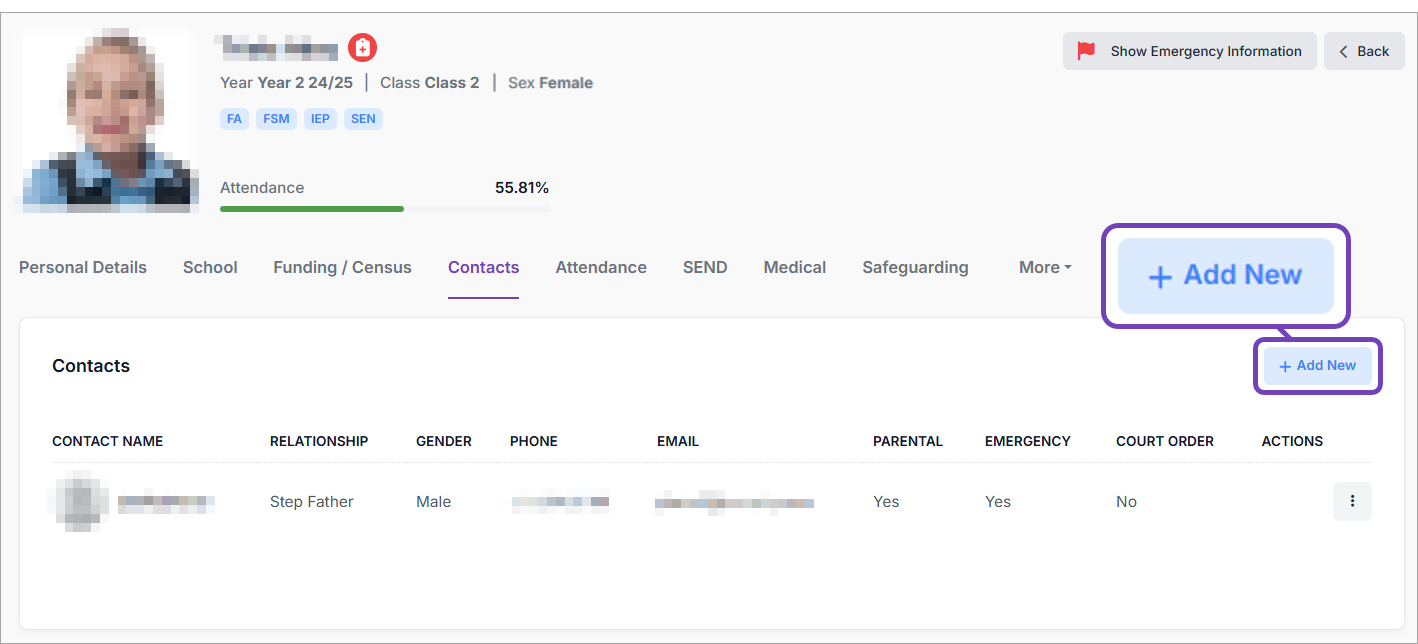This screenshot has width=1418, height=644.
Task: Go to the Safeguarding tab
Action: [x=915, y=267]
